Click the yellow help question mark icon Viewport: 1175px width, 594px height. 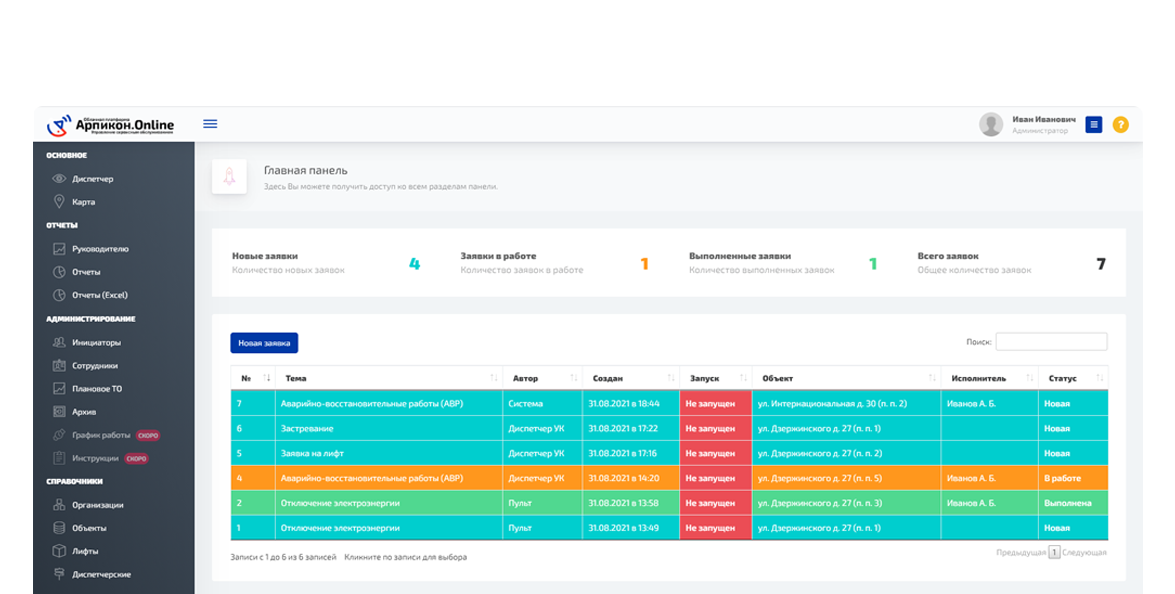(x=1120, y=125)
